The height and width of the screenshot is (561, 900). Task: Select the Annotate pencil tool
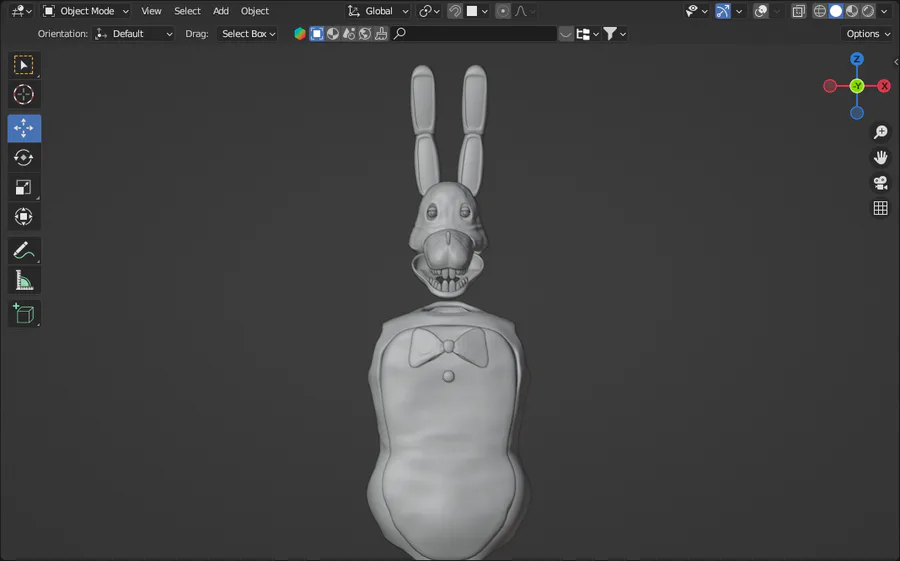point(24,250)
